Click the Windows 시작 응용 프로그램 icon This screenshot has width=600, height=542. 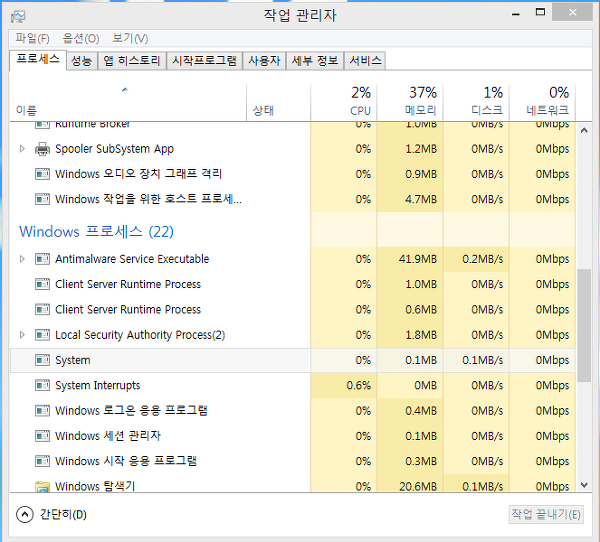coord(42,461)
